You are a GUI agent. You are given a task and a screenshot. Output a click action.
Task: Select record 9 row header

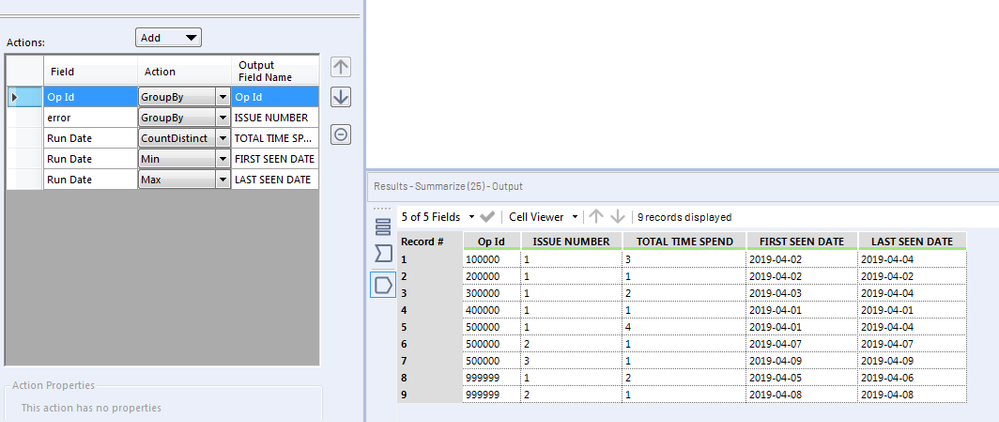pyautogui.click(x=430, y=395)
